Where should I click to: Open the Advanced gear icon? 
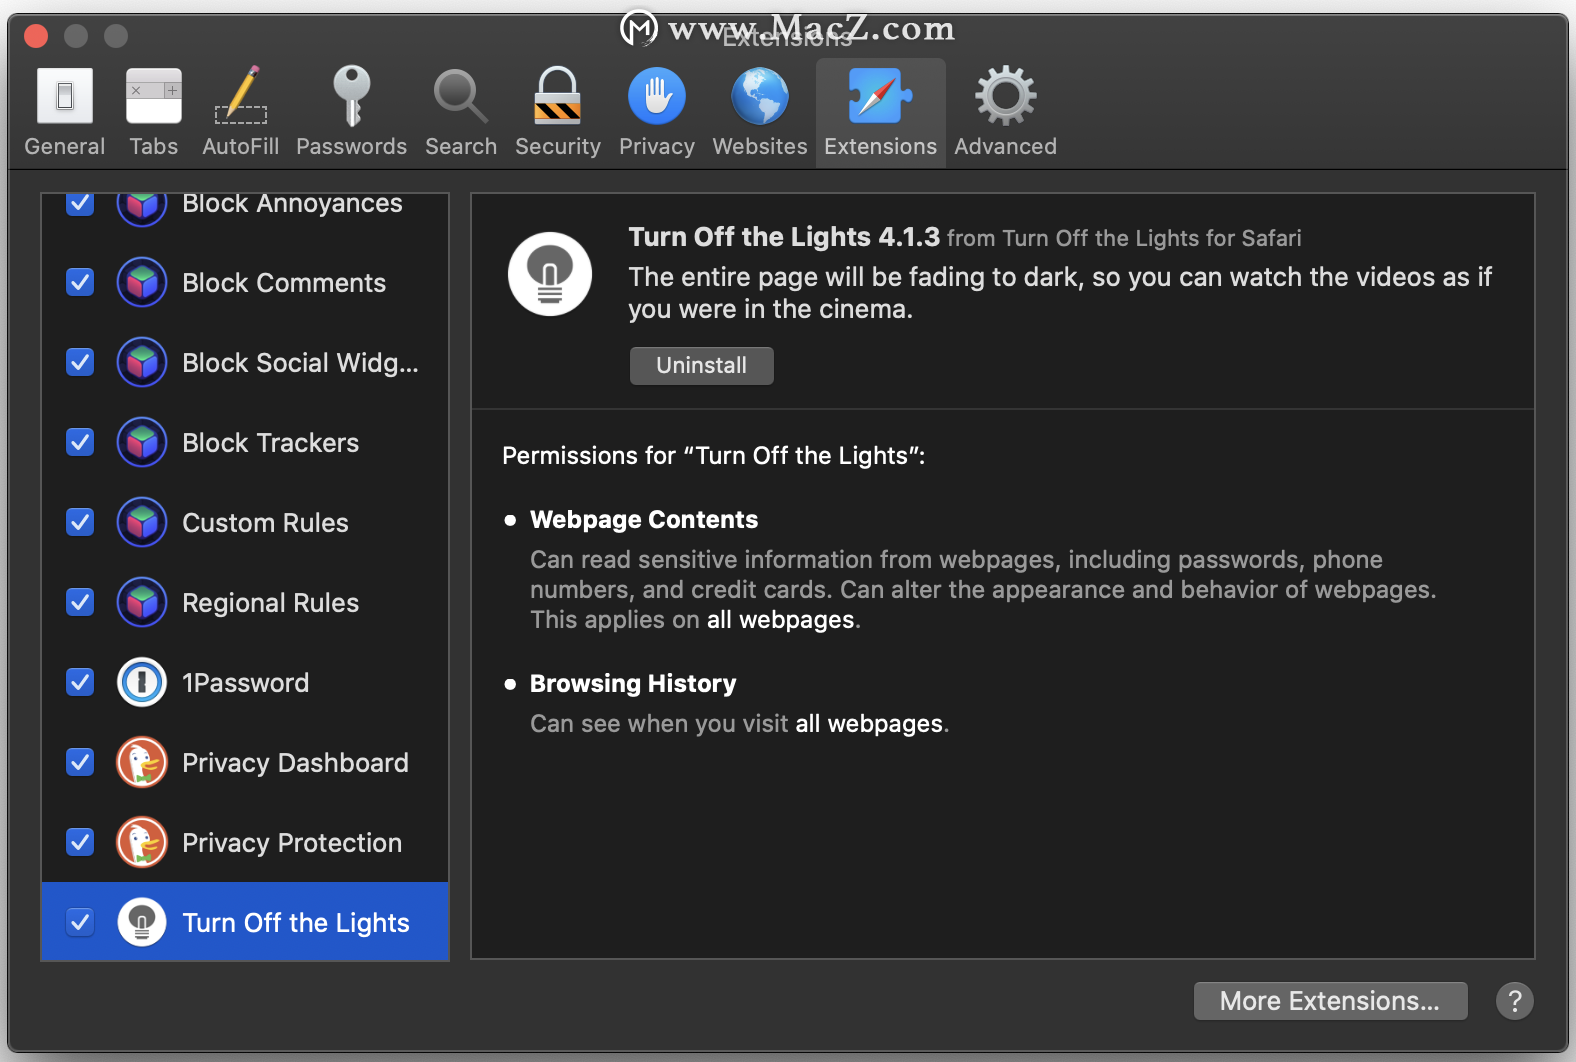pyautogui.click(x=1006, y=96)
